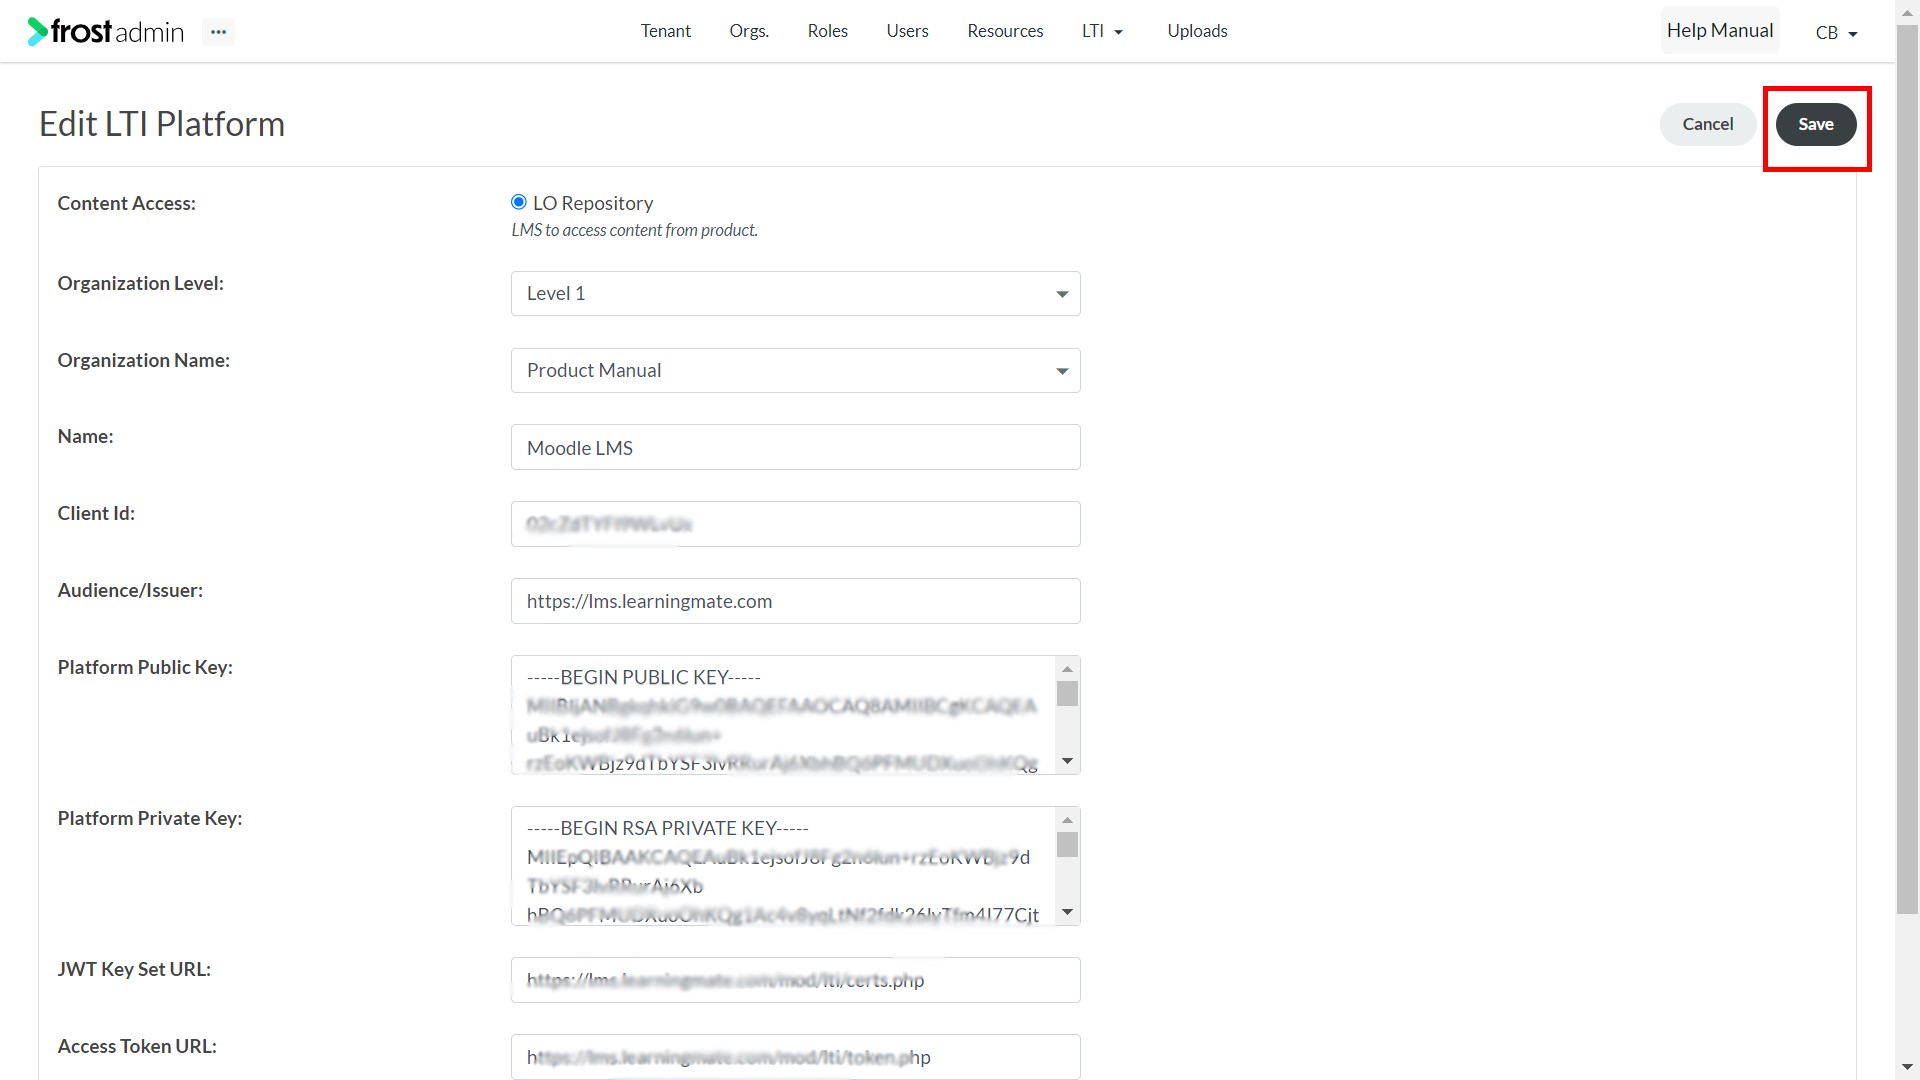
Task: Open the Uploads page
Action: coord(1197,31)
